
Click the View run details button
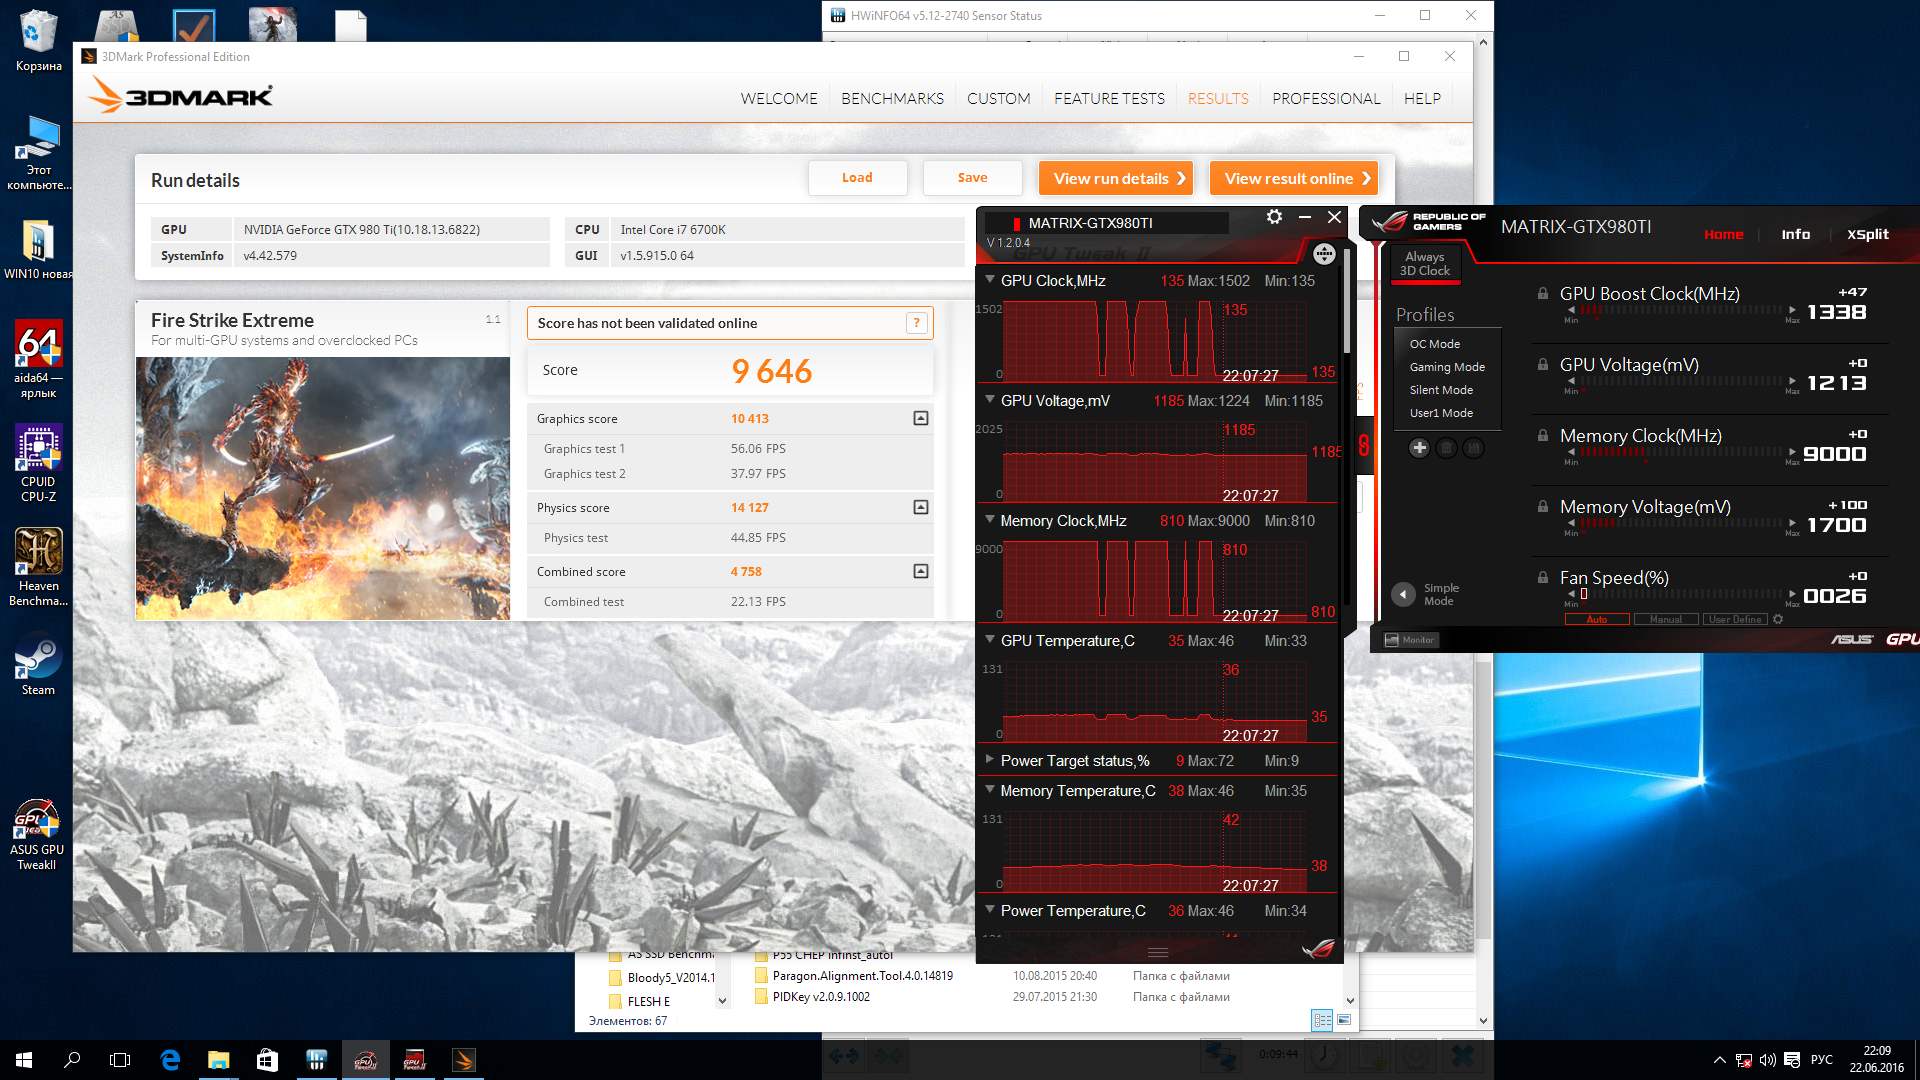[1116, 178]
